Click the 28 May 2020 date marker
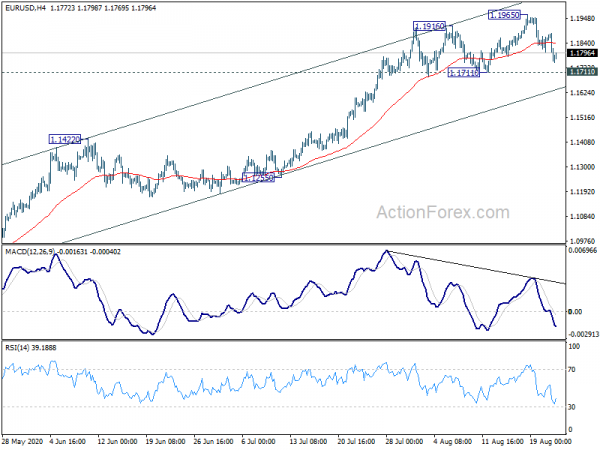The width and height of the screenshot is (600, 450). [x=23, y=441]
